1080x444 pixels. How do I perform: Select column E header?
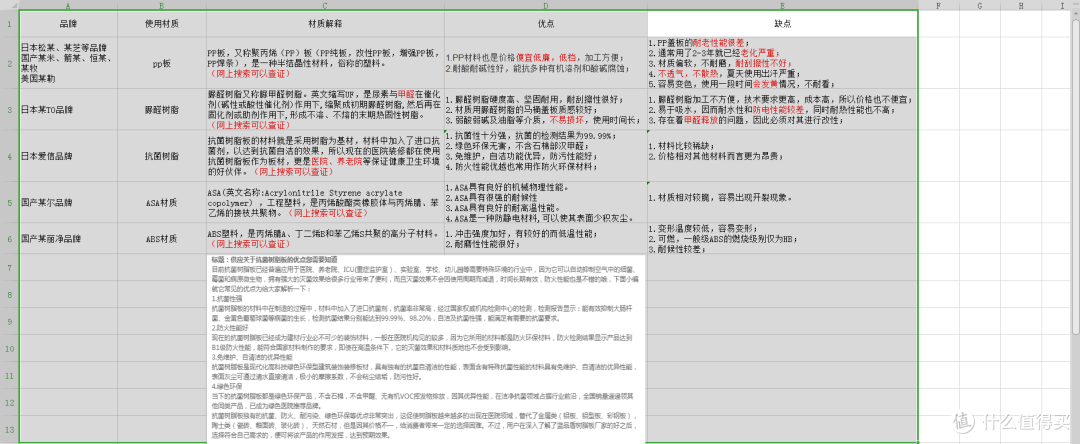(782, 5)
